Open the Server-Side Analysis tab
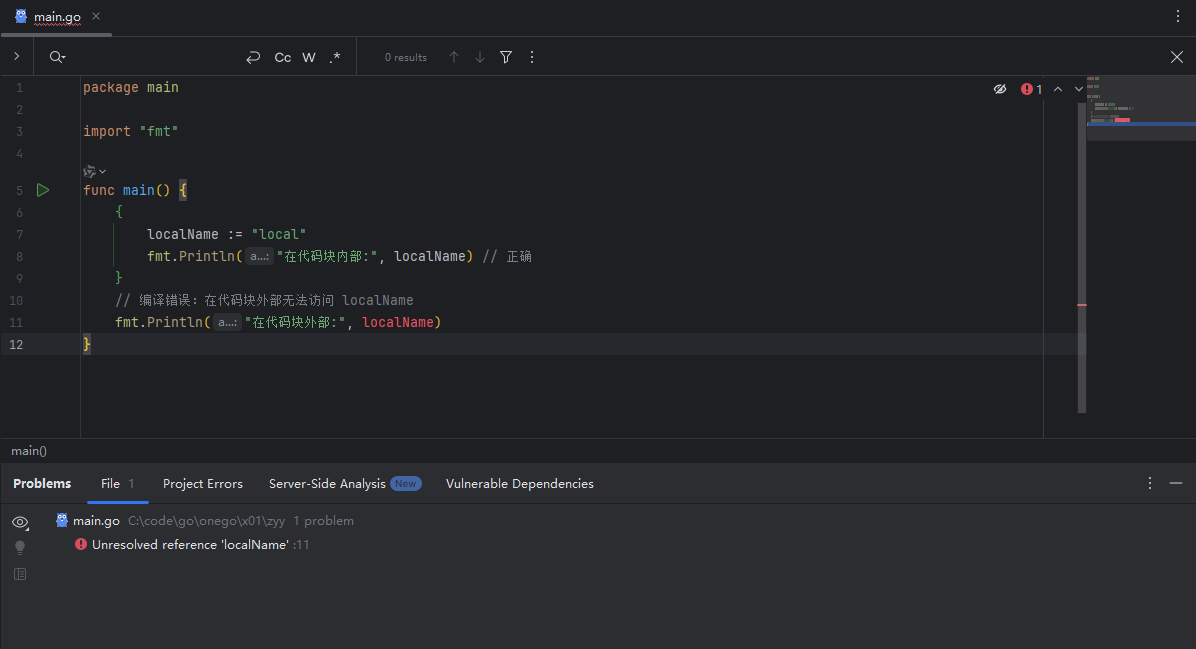This screenshot has width=1196, height=649. 345,484
